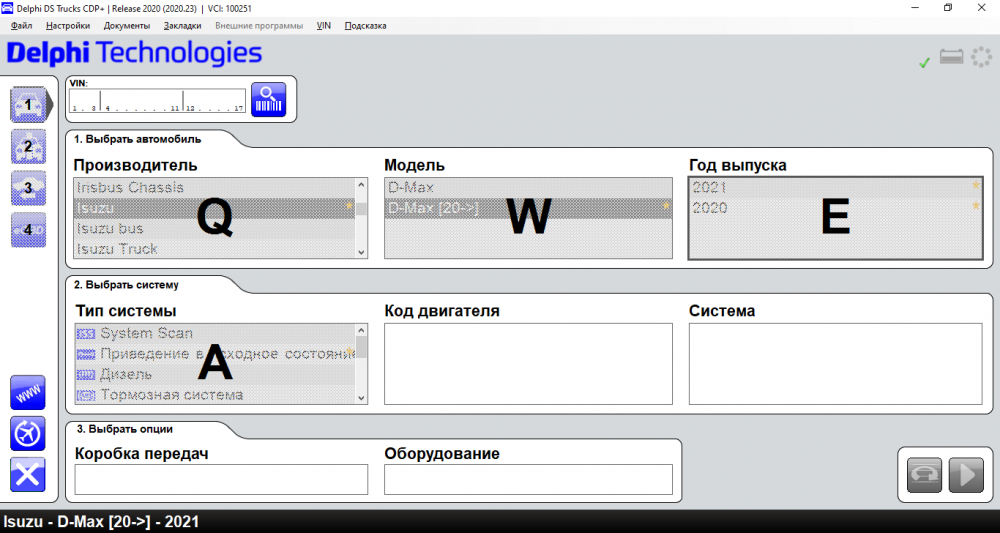Click the phone help button at bottom right
The height and width of the screenshot is (533, 1000).
(x=925, y=475)
